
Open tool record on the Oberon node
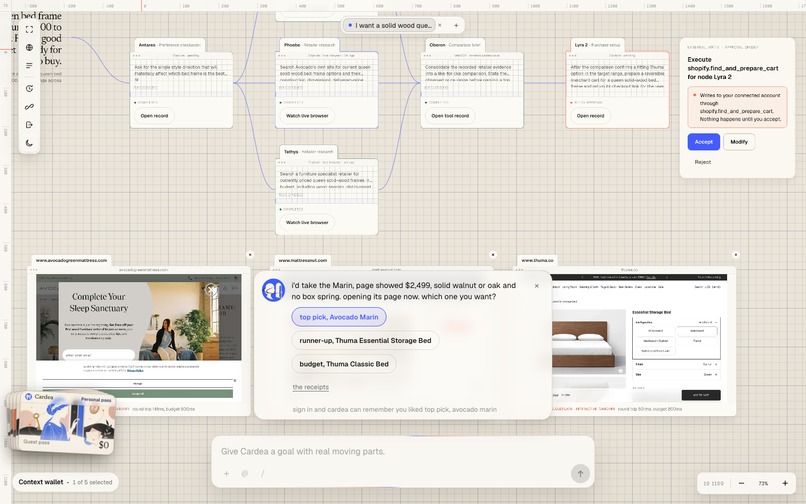coord(450,116)
